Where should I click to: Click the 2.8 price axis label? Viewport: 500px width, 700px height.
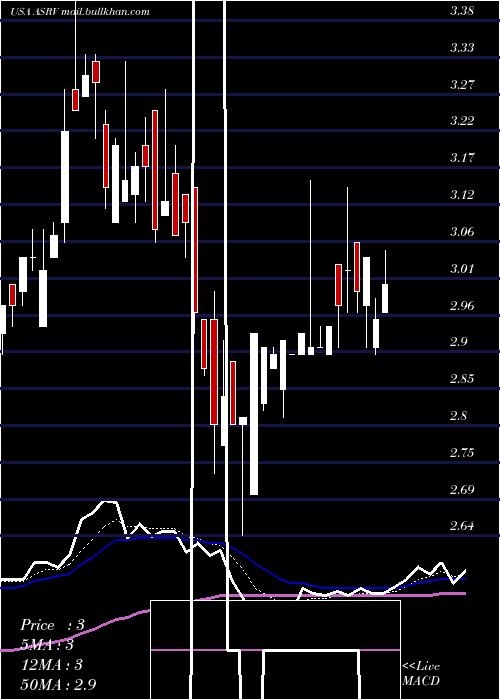tap(459, 416)
